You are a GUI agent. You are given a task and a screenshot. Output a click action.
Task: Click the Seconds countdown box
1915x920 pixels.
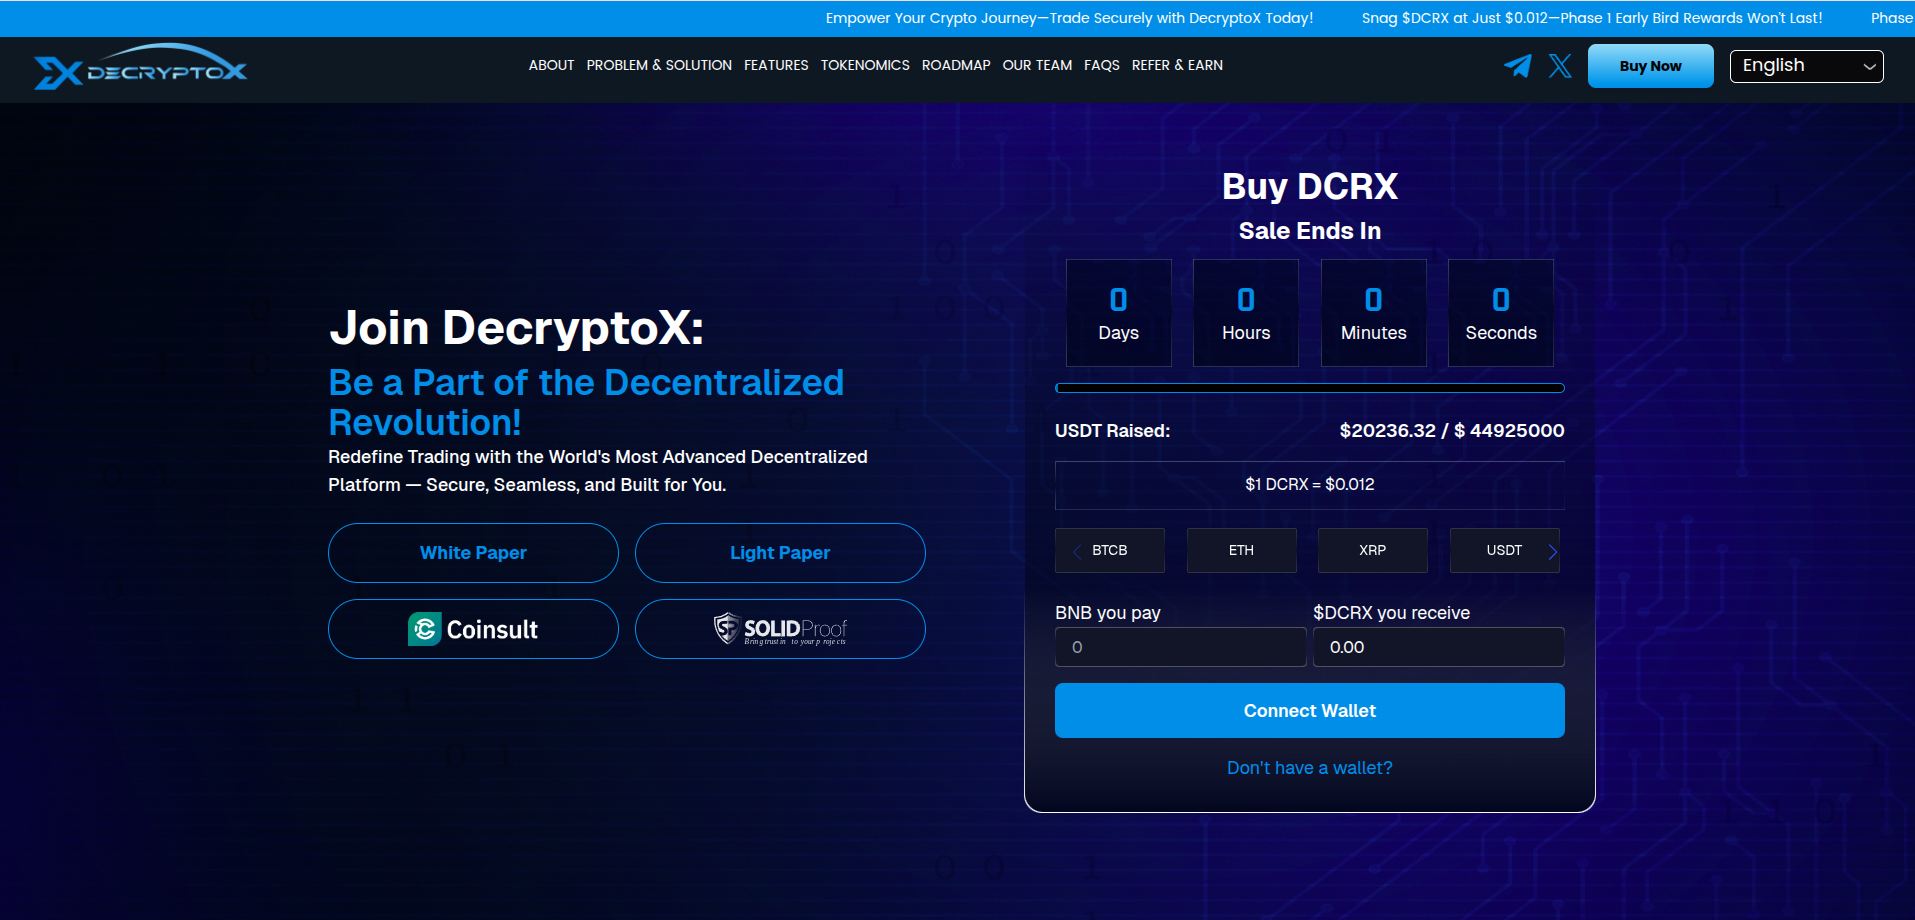pyautogui.click(x=1501, y=313)
